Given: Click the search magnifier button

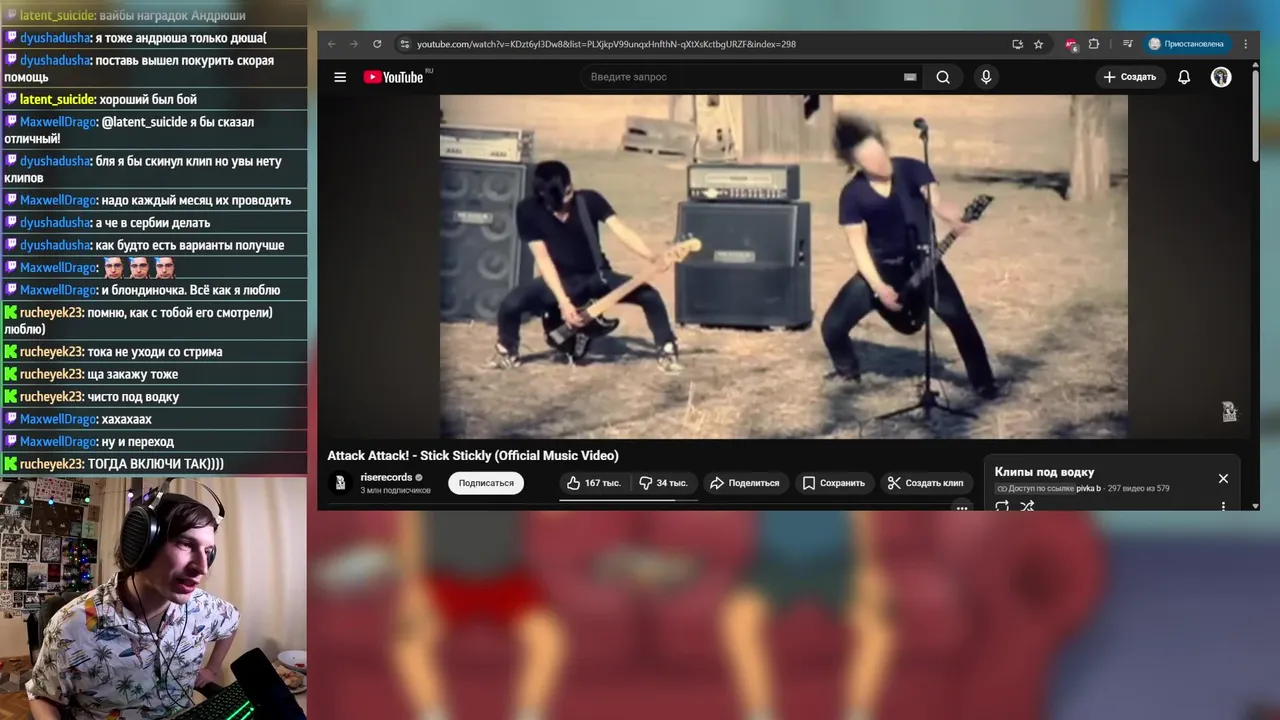Looking at the screenshot, I should coord(943,77).
